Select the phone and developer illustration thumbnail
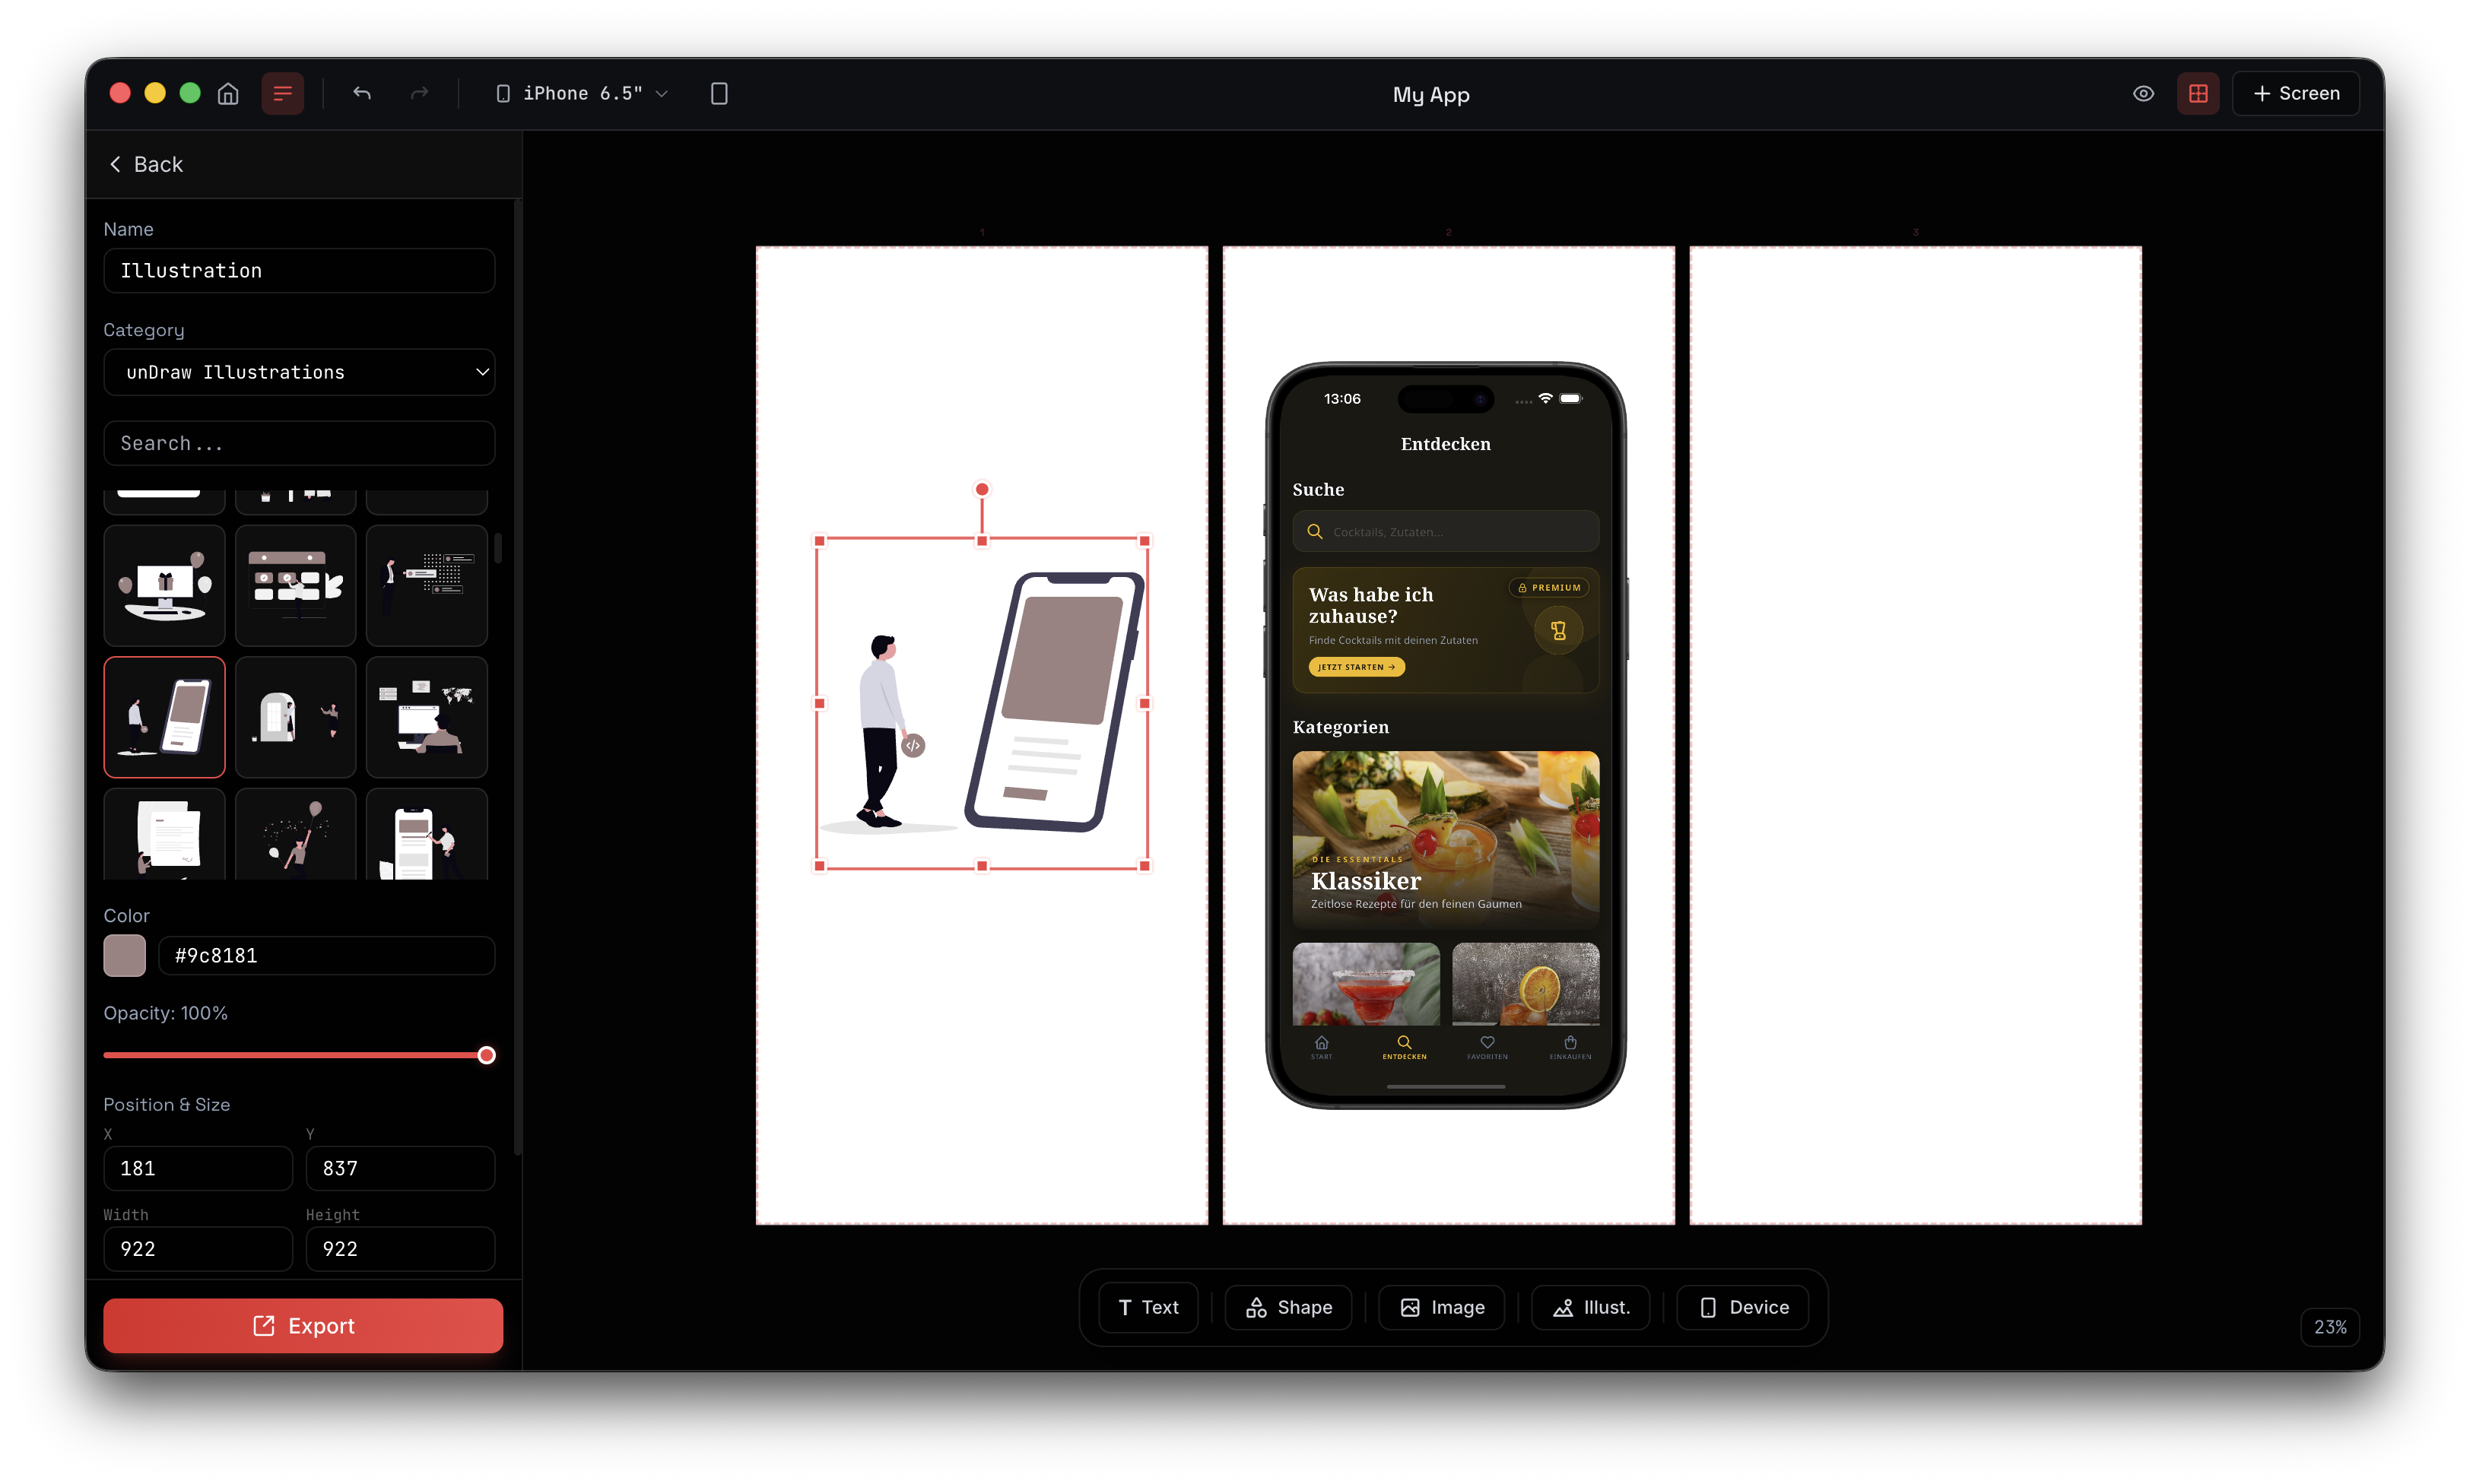Viewport: 2470px width, 1484px height. pyautogui.click(x=163, y=717)
